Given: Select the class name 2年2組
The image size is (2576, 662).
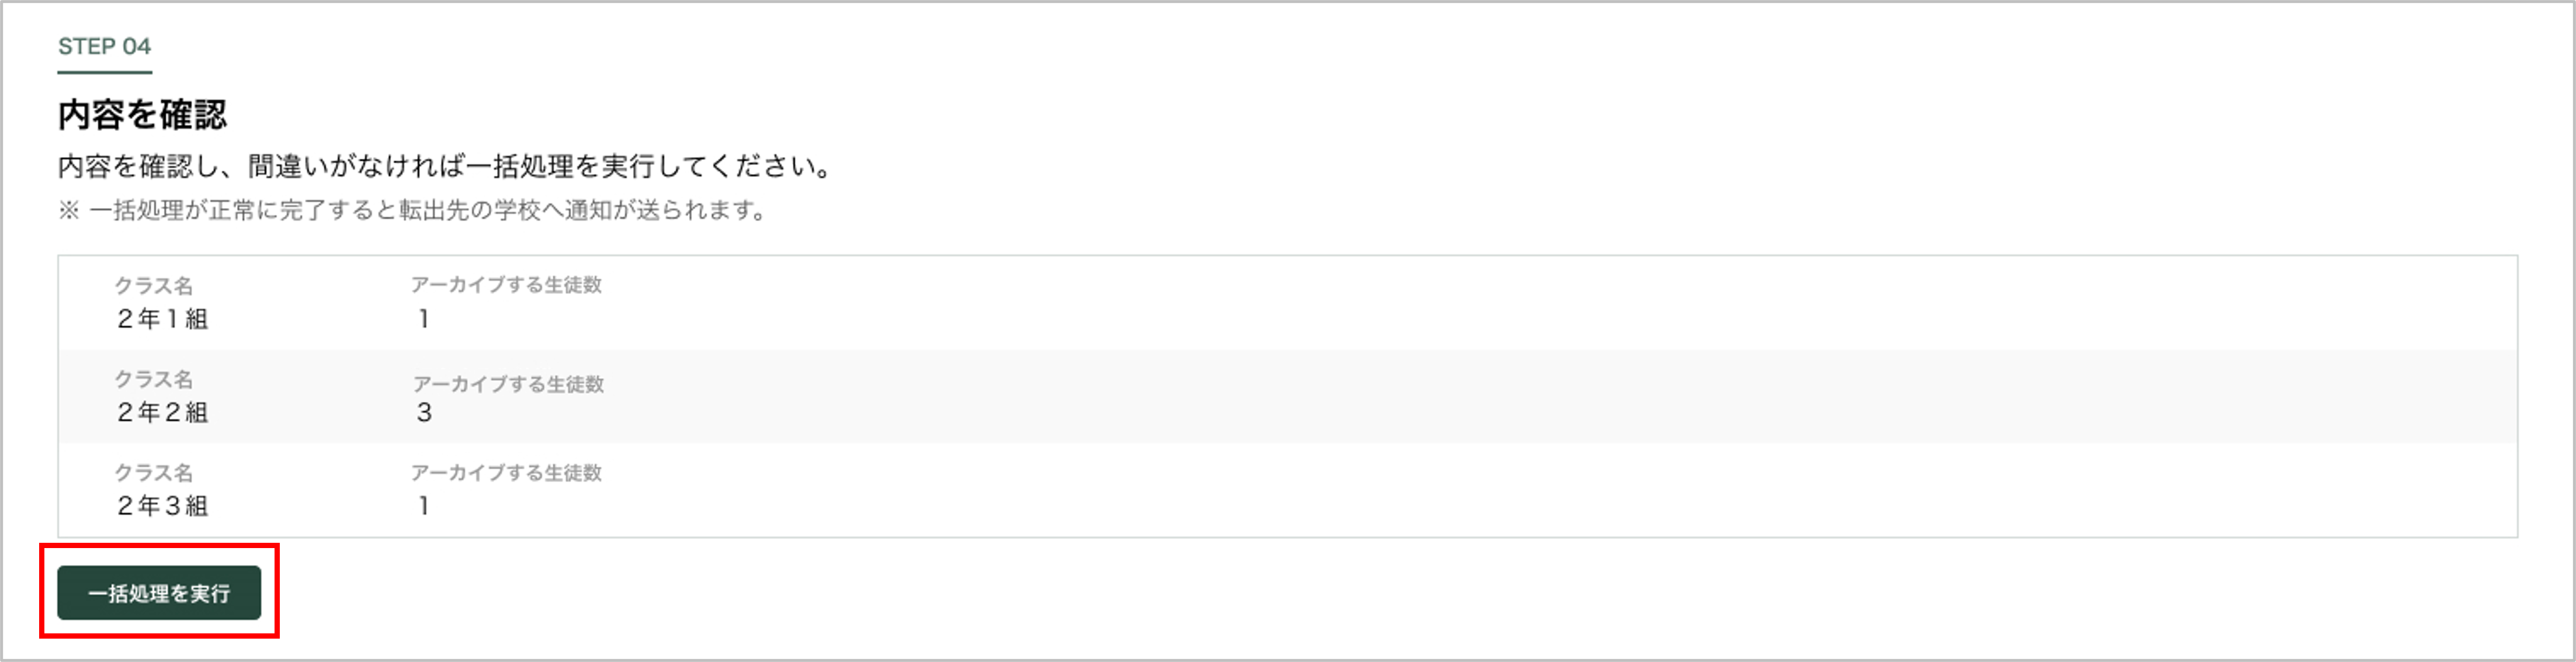Looking at the screenshot, I should click(162, 412).
